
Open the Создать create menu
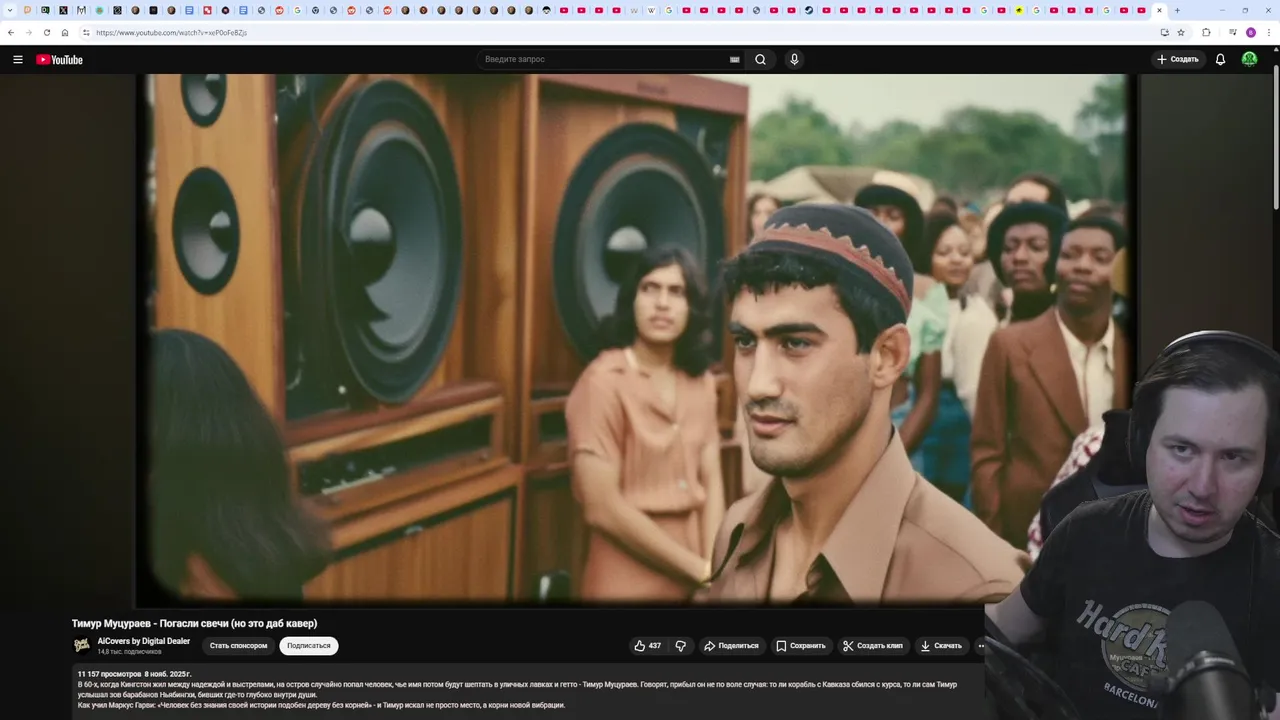coord(1178,60)
